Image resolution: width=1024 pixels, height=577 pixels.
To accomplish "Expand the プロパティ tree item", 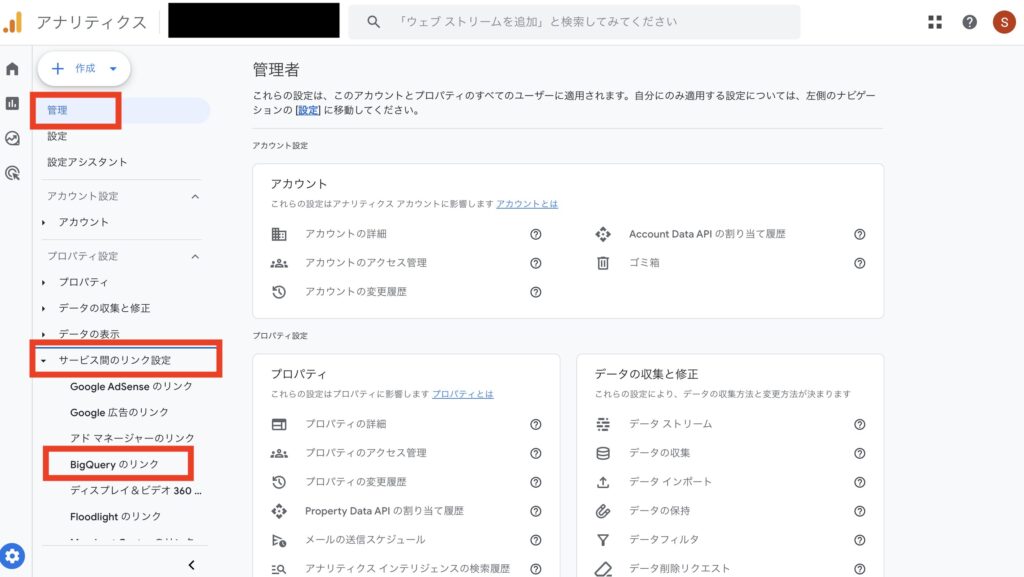I will [44, 283].
